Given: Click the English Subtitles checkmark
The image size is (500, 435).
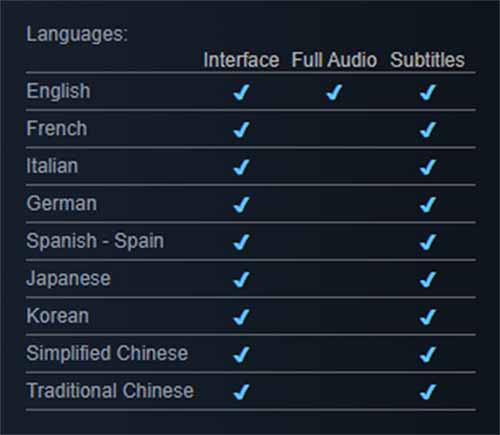Looking at the screenshot, I should tap(428, 92).
